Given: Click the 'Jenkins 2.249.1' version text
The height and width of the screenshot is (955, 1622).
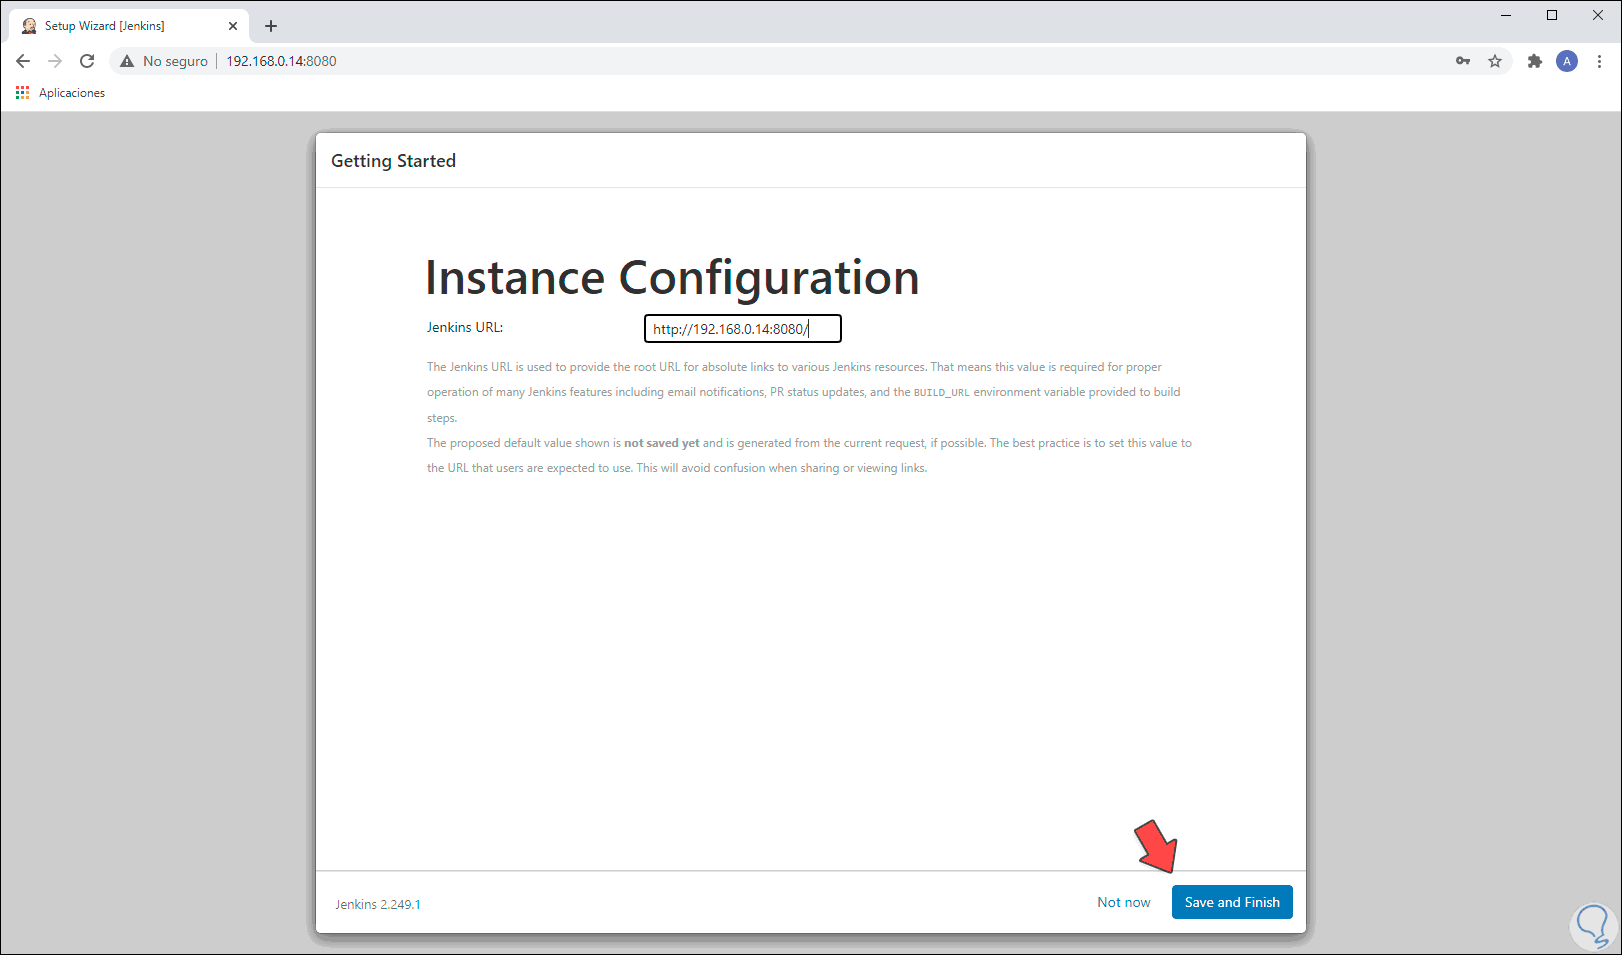Looking at the screenshot, I should 378,904.
